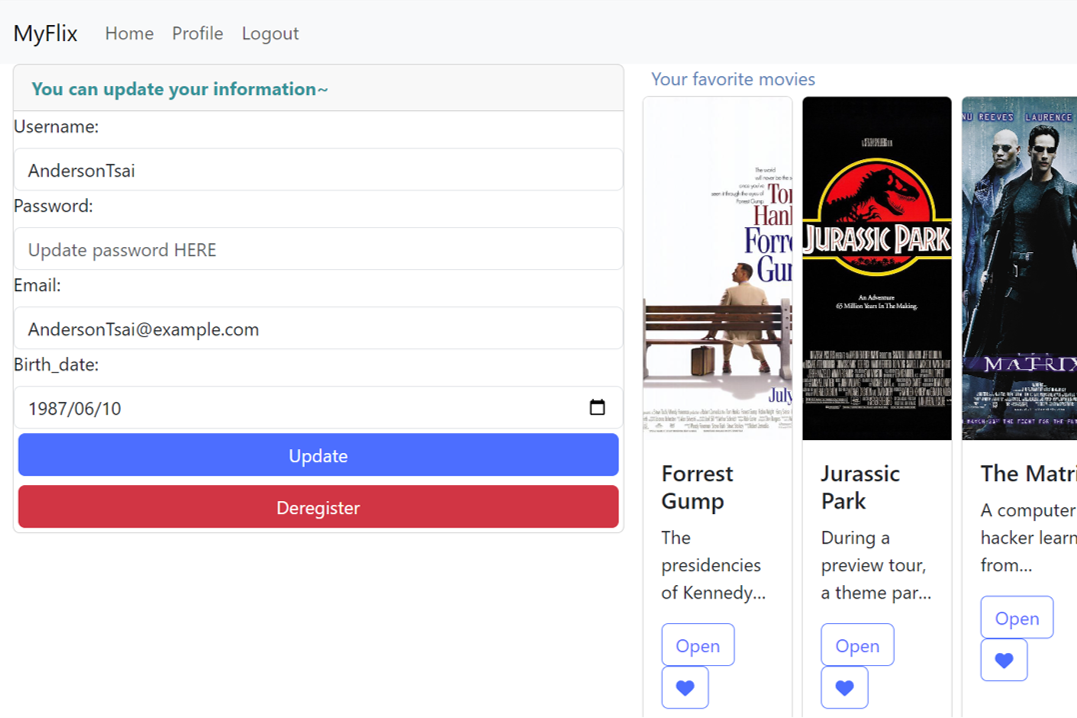Unfavorite Forrest Gump using its heart button
Screen dimensions: 1077x718
coord(685,687)
